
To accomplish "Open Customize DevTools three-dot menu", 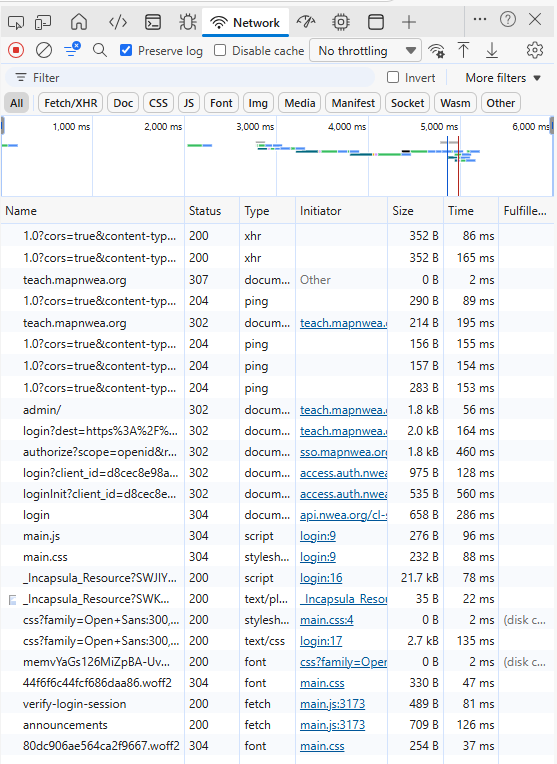I will point(480,19).
